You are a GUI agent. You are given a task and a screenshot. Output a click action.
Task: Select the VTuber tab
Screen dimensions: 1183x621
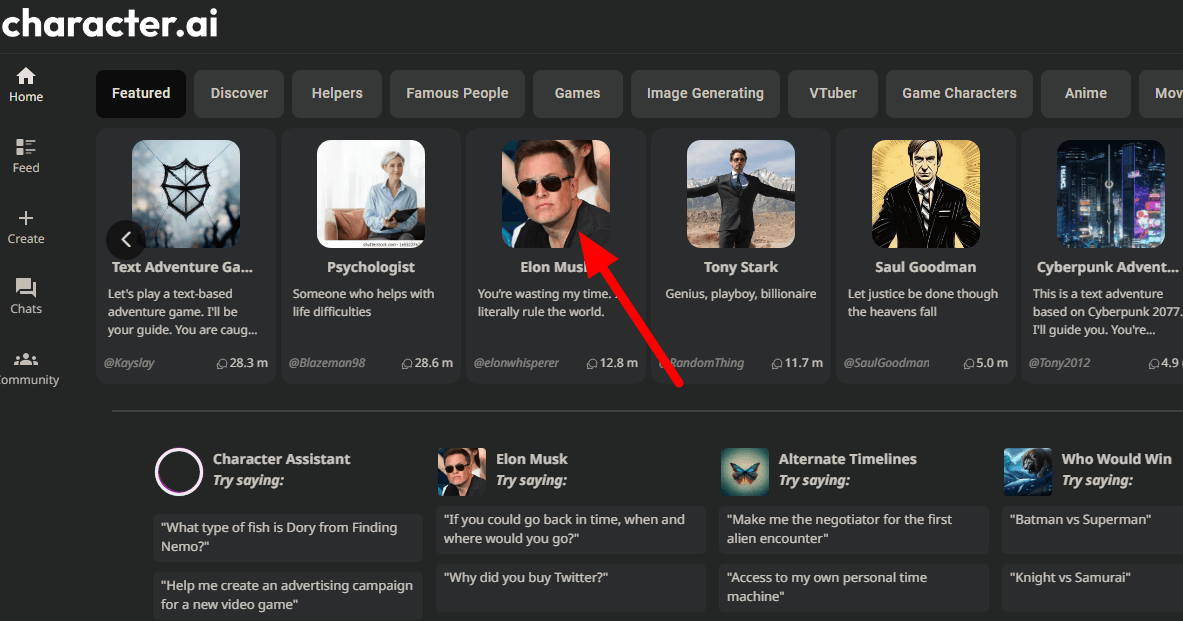pos(833,94)
